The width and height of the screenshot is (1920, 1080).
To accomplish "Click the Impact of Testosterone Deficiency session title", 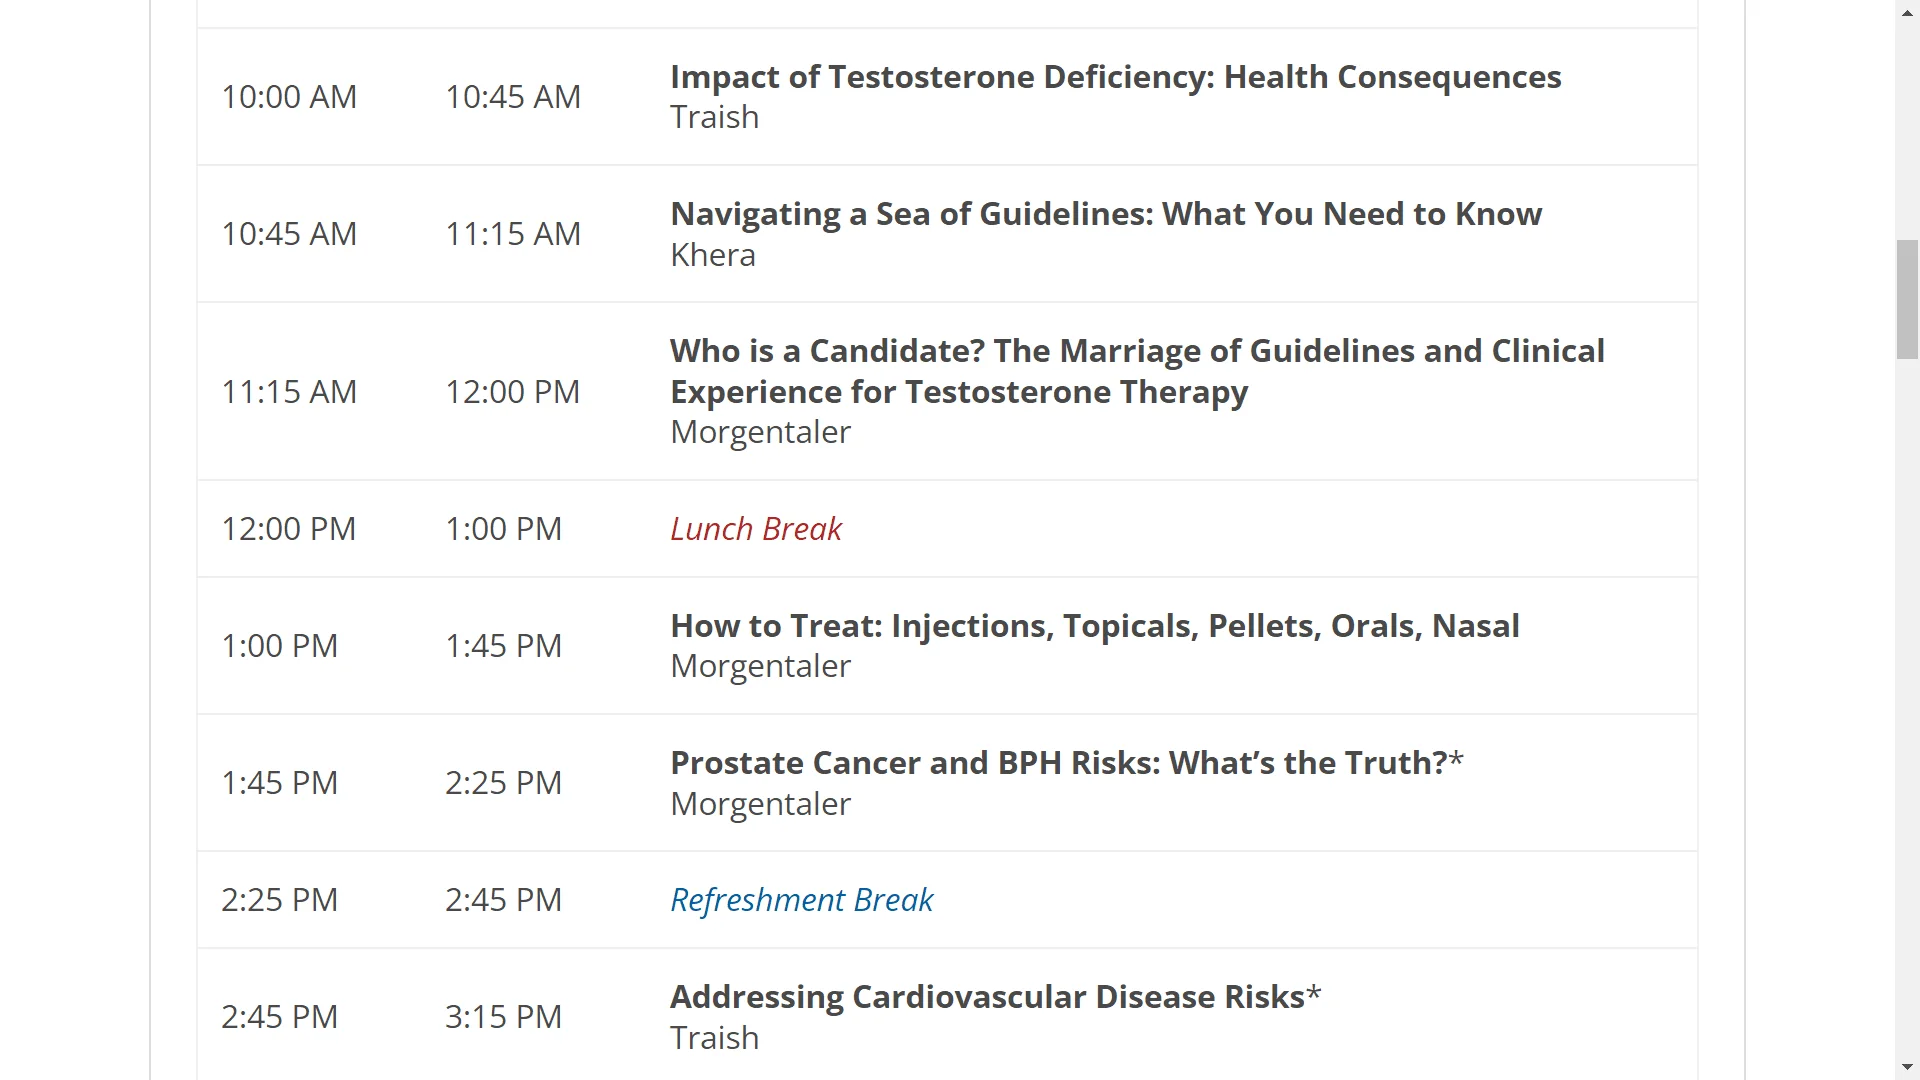I will (1115, 77).
